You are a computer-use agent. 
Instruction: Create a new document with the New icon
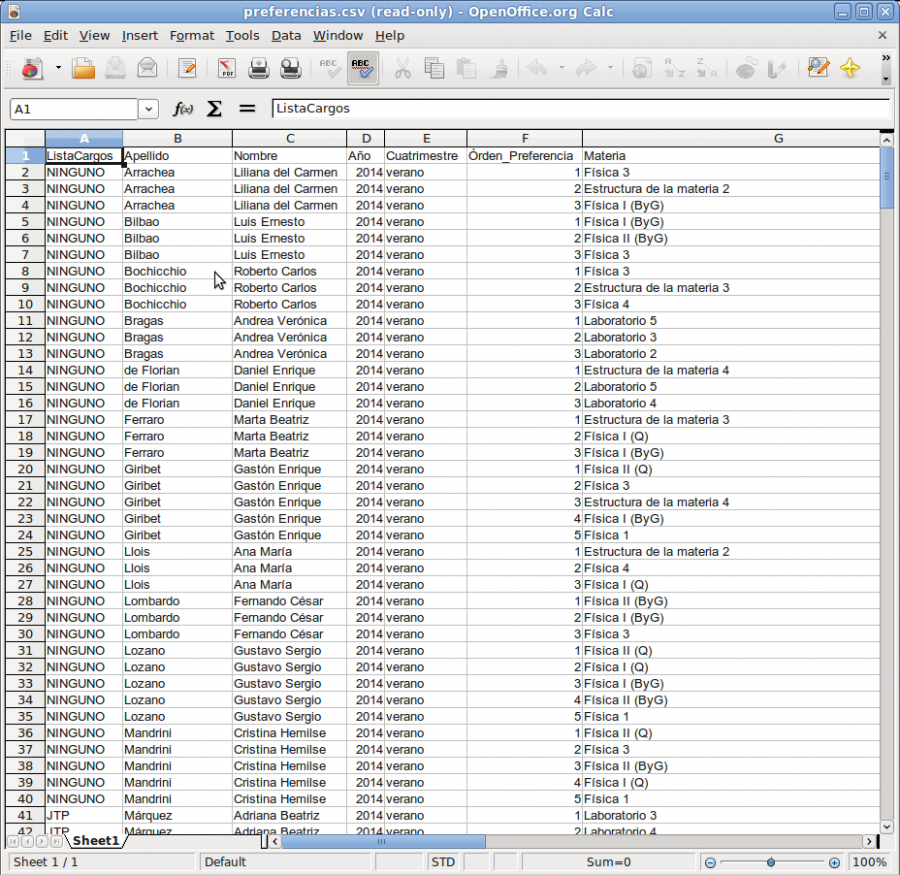[x=32, y=68]
